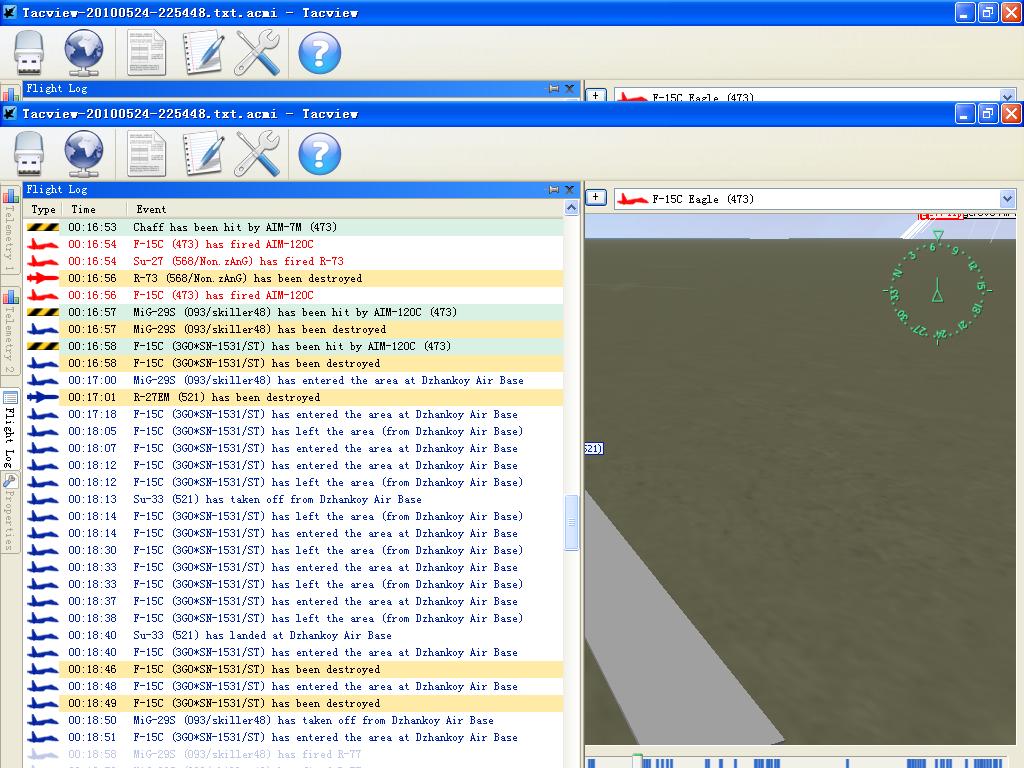Select 'Su-33 (521) has taken off' row
This screenshot has height=768, width=1024.
(x=294, y=499)
